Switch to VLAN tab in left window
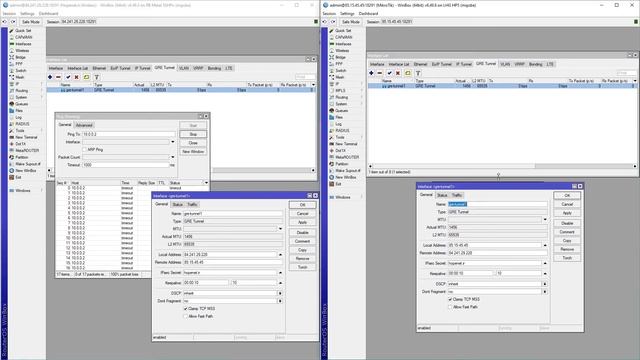Screen dimensions: 640x360 point(184,68)
